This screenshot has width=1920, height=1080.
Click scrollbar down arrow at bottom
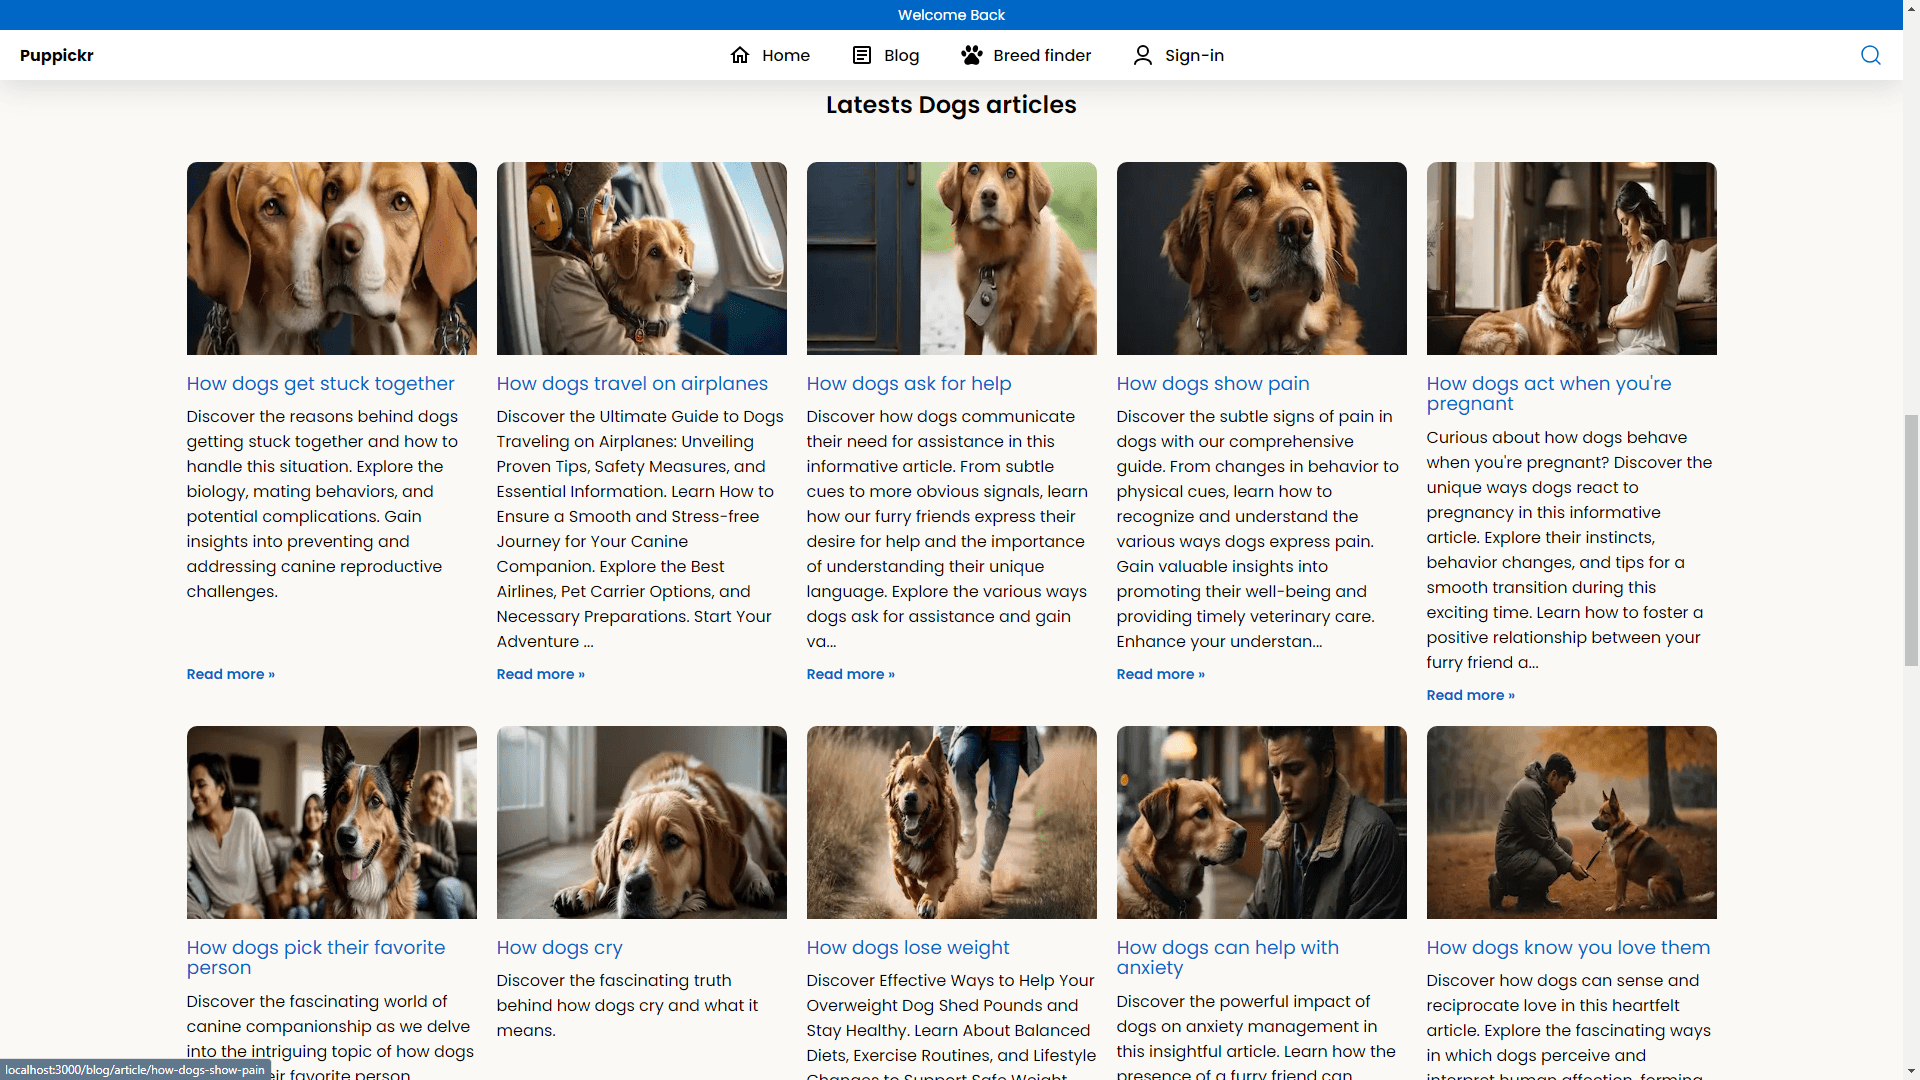[x=1911, y=1071]
